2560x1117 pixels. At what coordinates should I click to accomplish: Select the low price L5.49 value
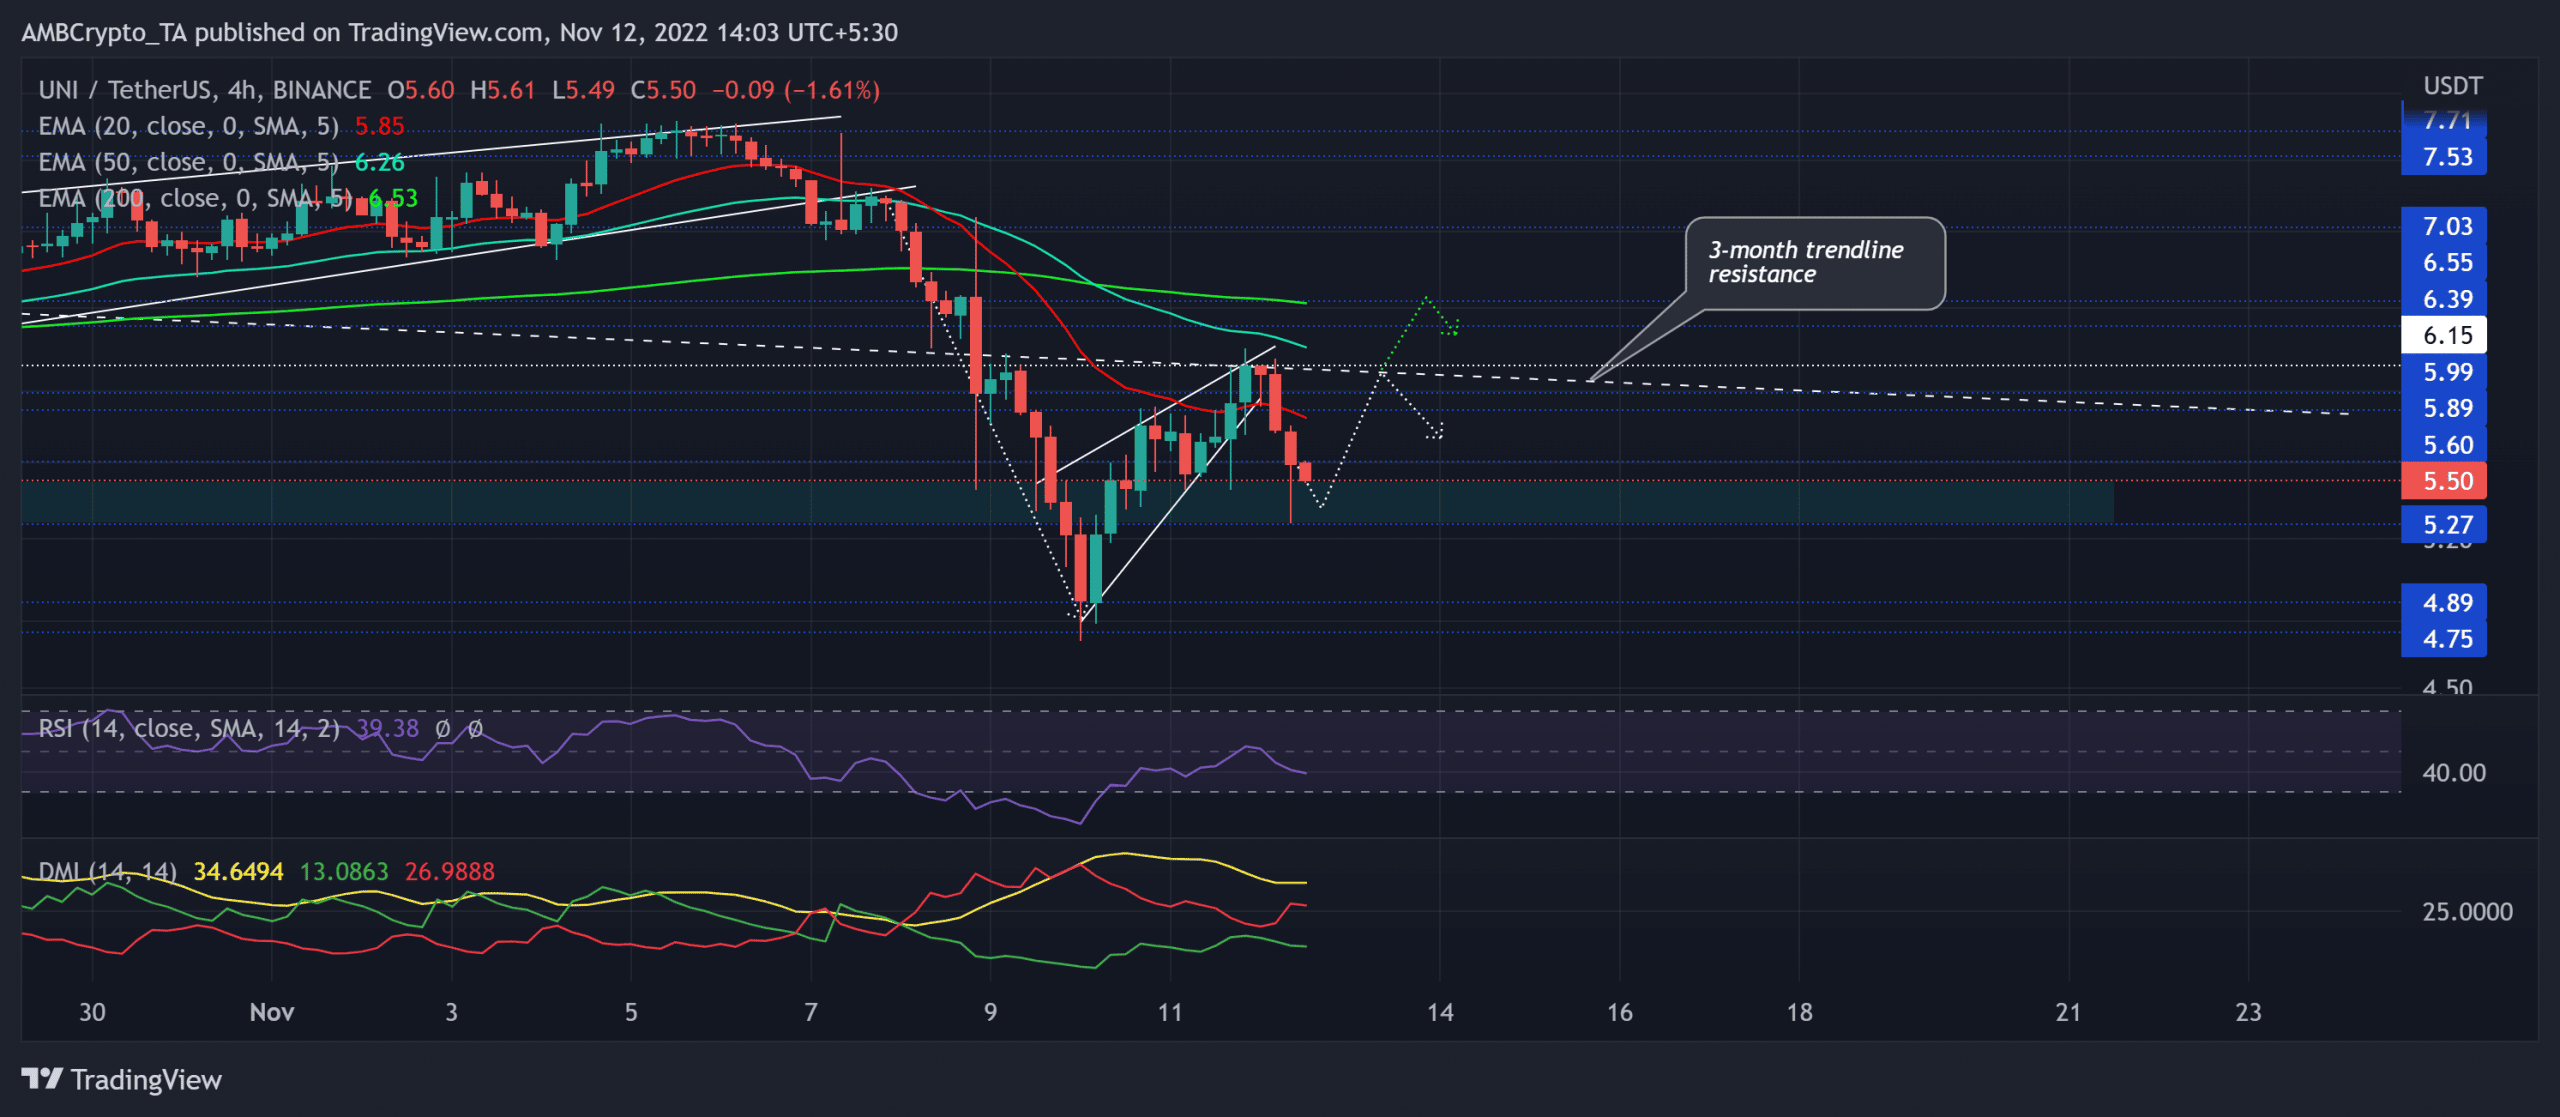(584, 90)
